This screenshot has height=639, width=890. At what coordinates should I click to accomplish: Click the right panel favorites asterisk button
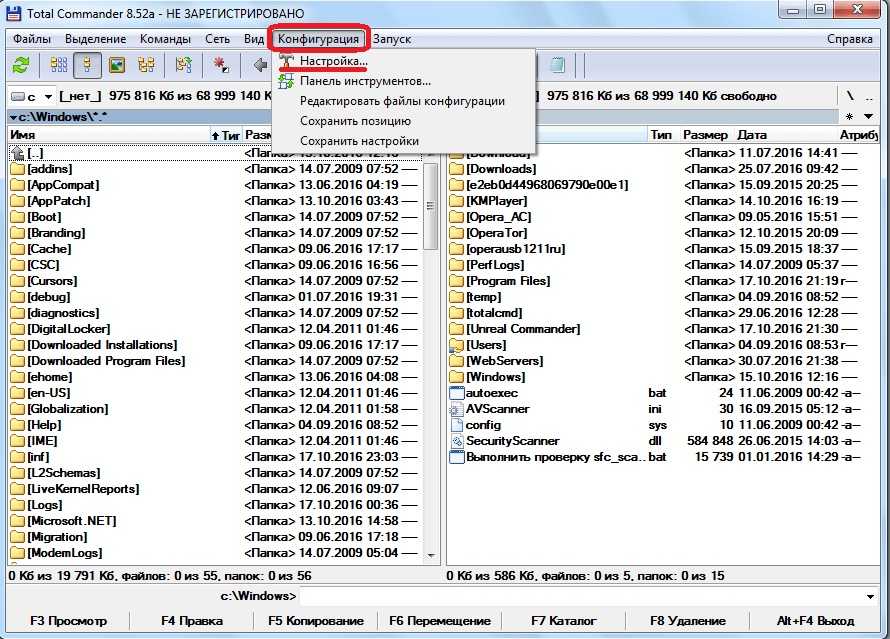pyautogui.click(x=850, y=116)
